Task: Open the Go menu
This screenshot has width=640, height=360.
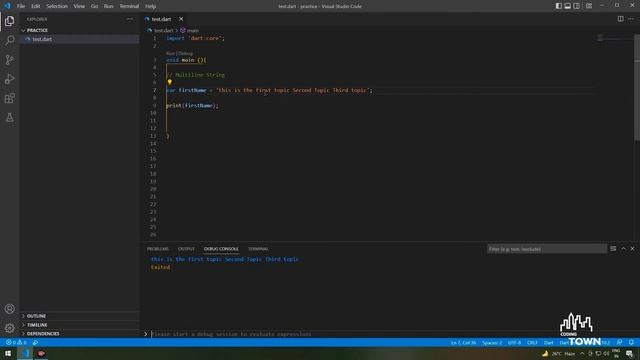Action: [x=94, y=6]
